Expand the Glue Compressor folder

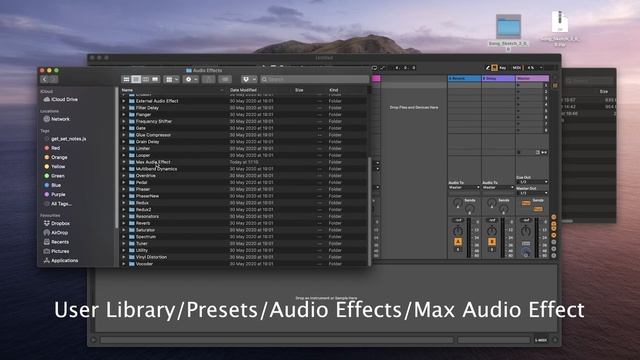124,135
